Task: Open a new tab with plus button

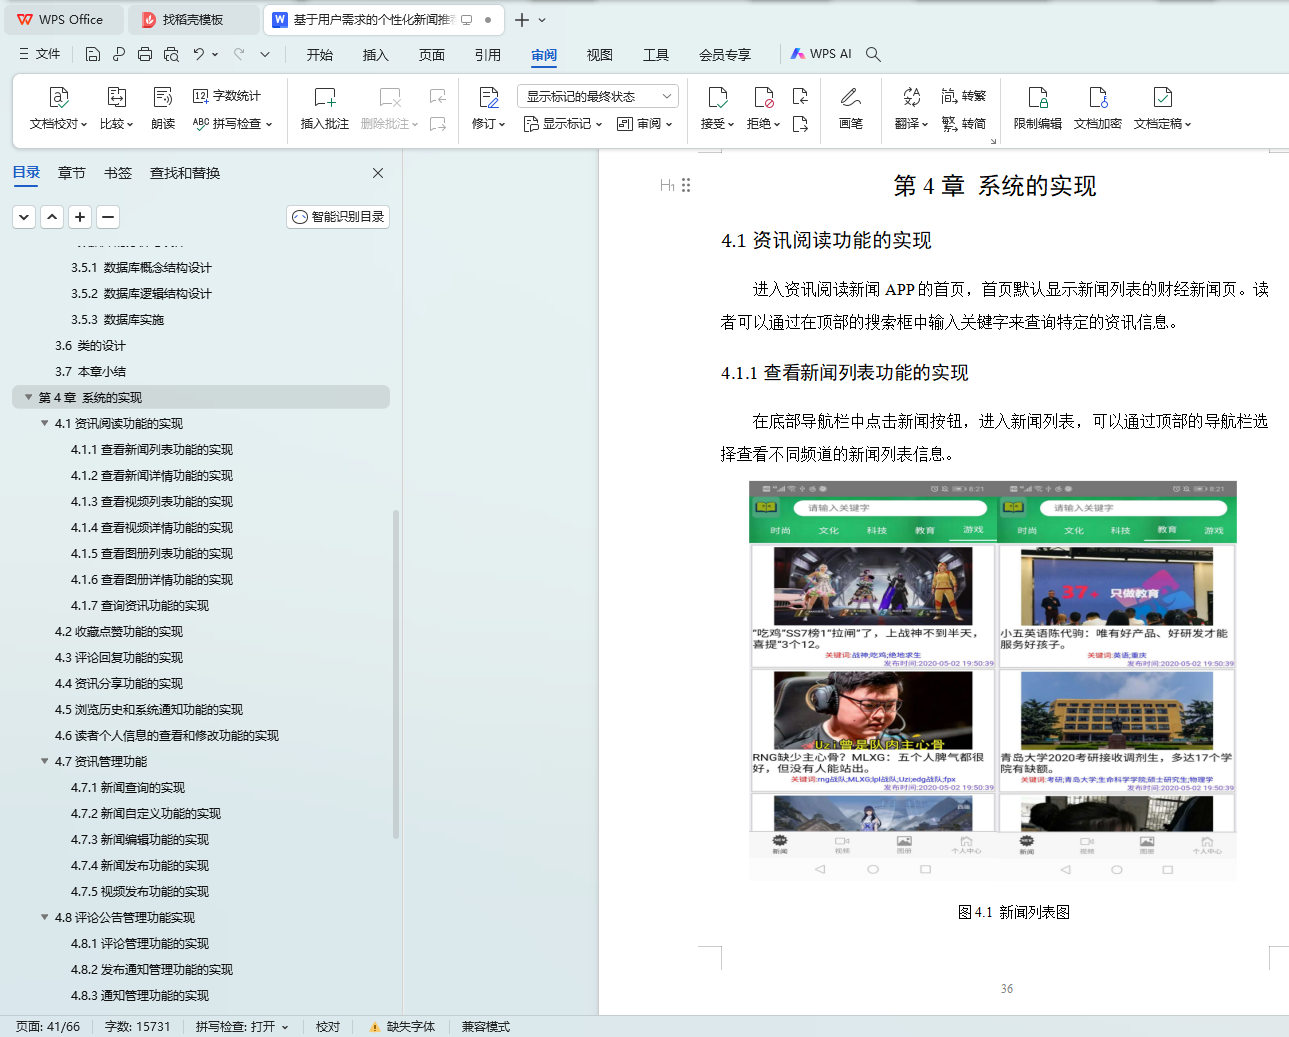Action: click(x=522, y=20)
